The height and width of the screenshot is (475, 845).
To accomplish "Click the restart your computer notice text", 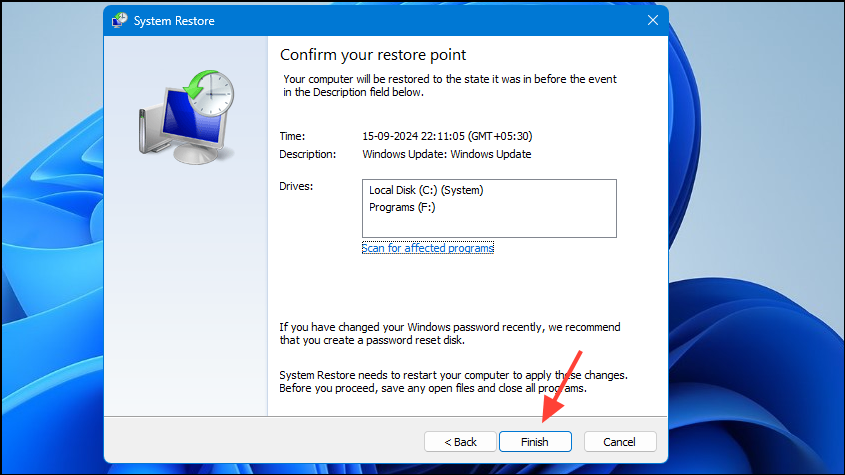I will 453,382.
